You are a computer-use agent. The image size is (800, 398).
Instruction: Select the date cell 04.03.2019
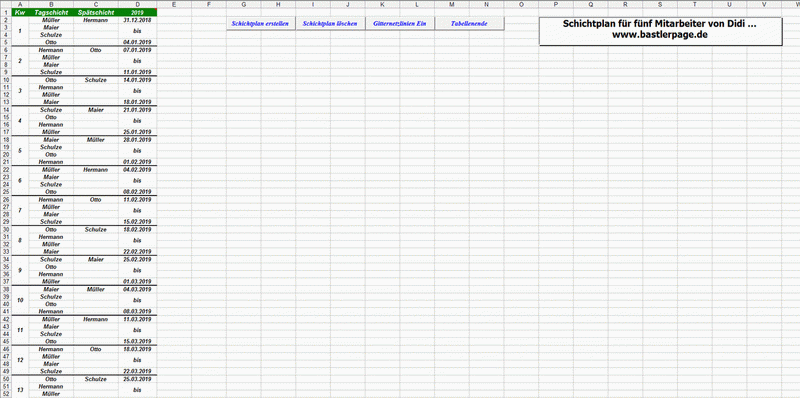coord(137,289)
